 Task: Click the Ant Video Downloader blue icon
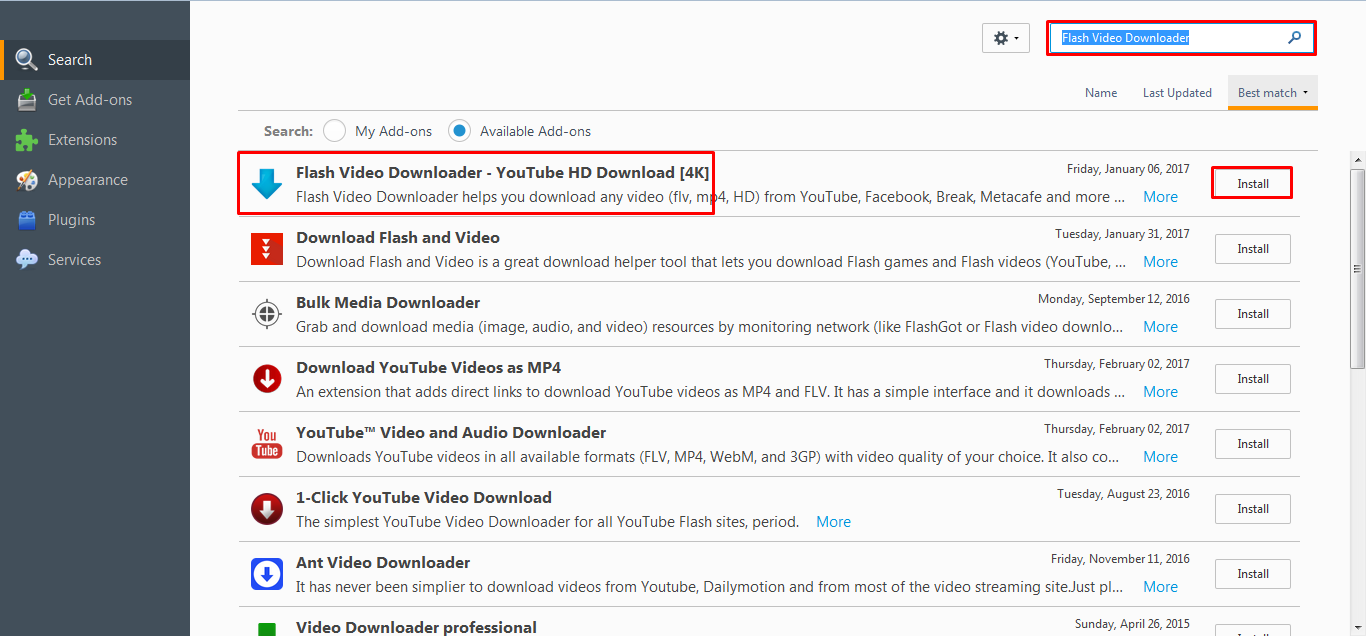pos(267,574)
